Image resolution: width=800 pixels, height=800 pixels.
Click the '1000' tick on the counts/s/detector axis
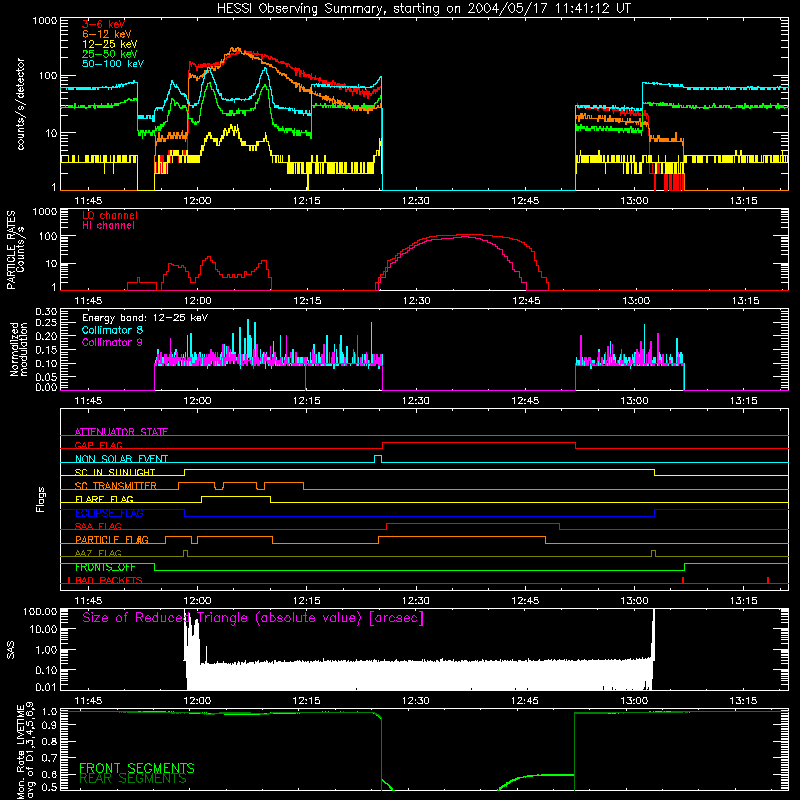pyautogui.click(x=44, y=21)
